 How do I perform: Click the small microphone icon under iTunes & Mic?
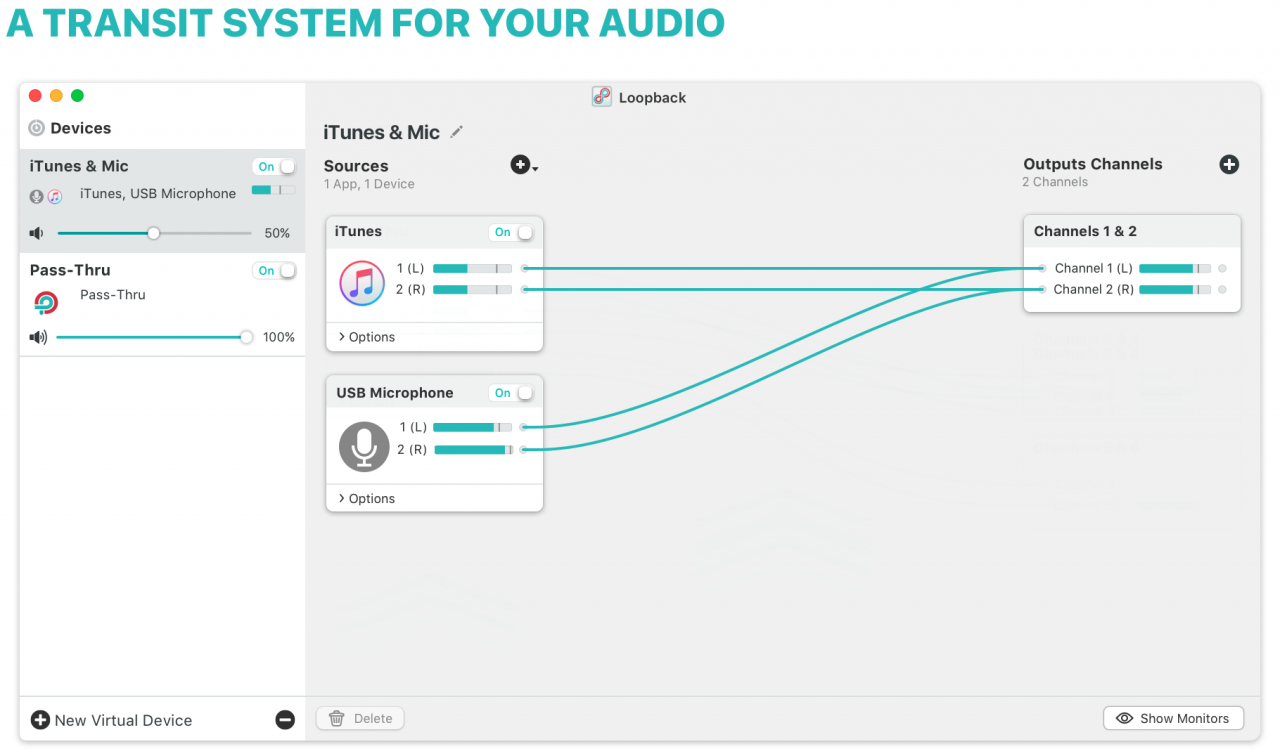click(37, 197)
